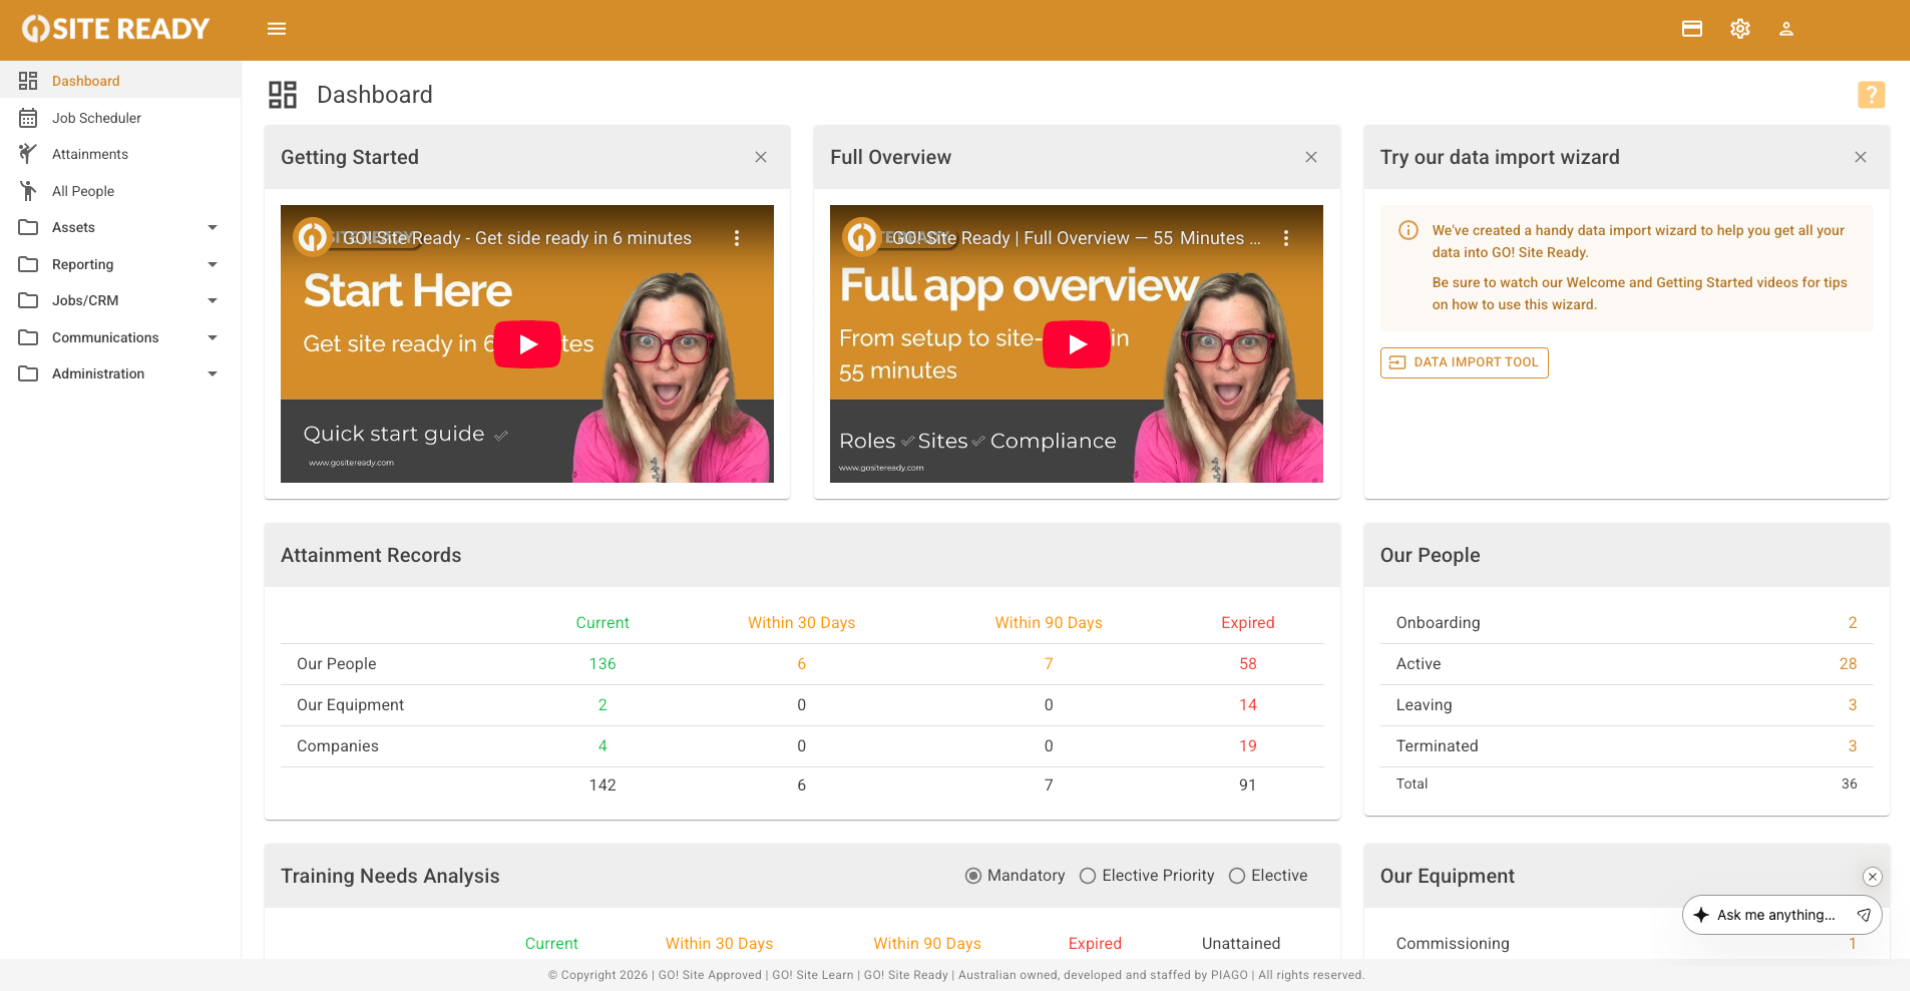Screen dimensions: 1910x991
Task: Play the Getting Started video
Action: [527, 344]
